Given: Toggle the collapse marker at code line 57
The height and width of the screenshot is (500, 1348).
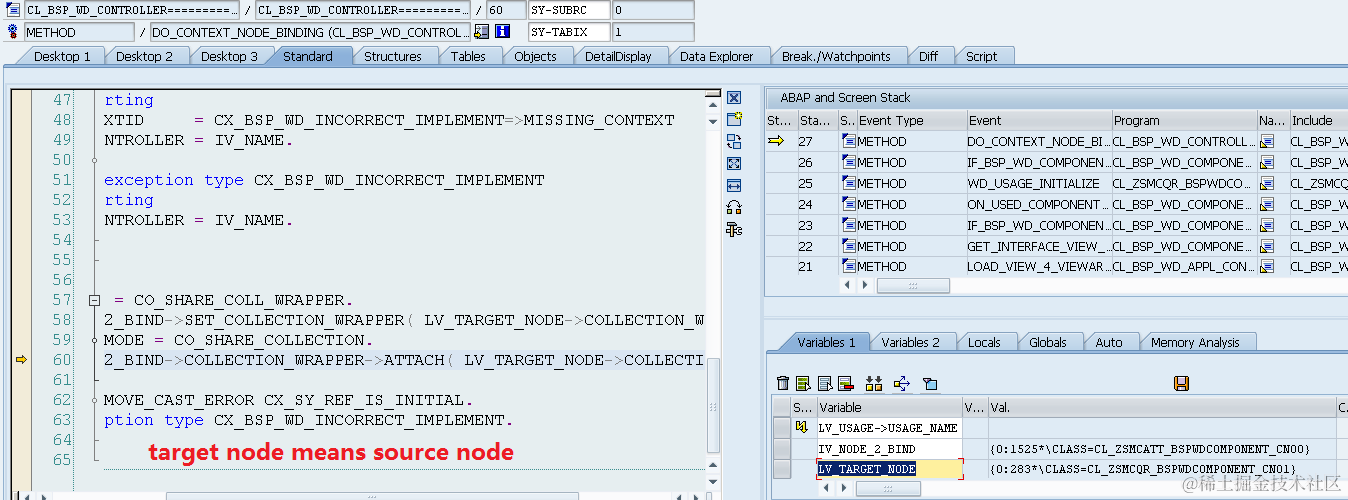Looking at the screenshot, I should (94, 300).
